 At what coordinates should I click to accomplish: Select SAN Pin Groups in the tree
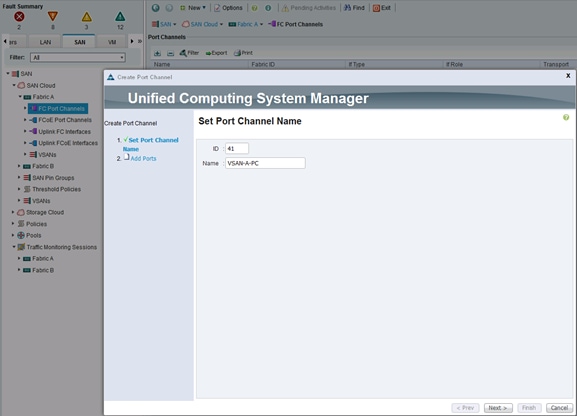pyautogui.click(x=49, y=178)
